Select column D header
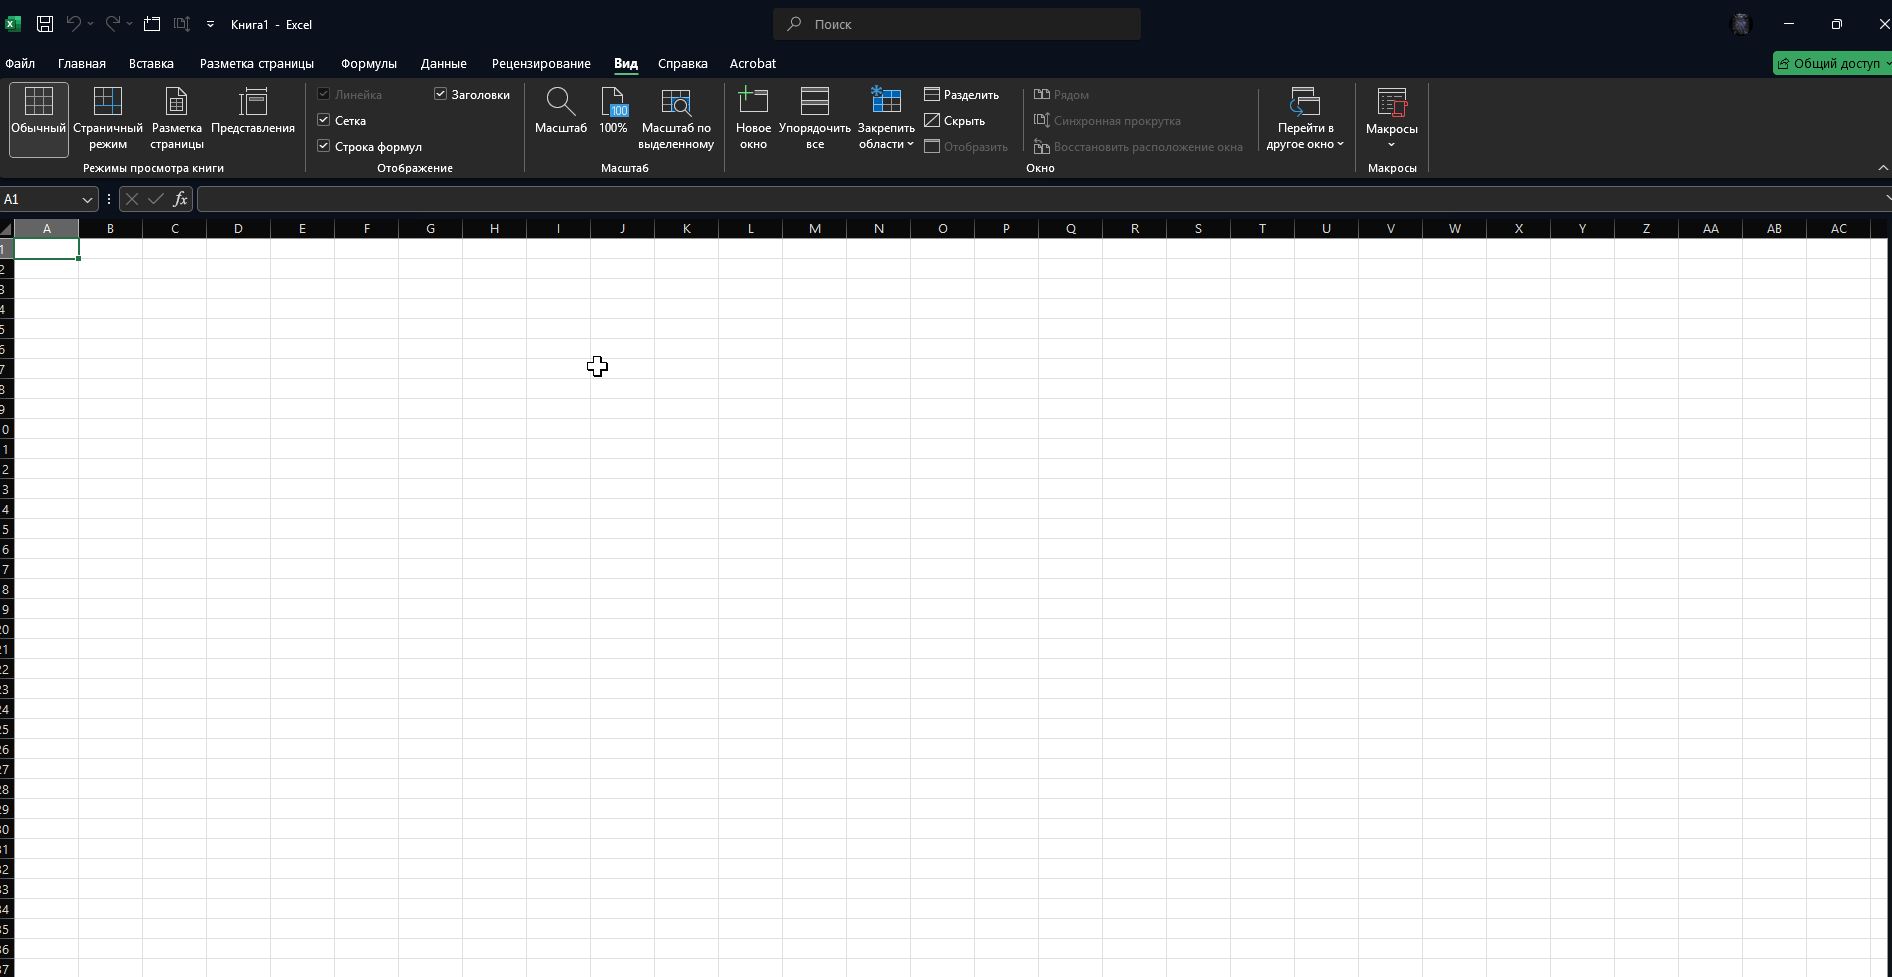1892x977 pixels. pos(238,229)
